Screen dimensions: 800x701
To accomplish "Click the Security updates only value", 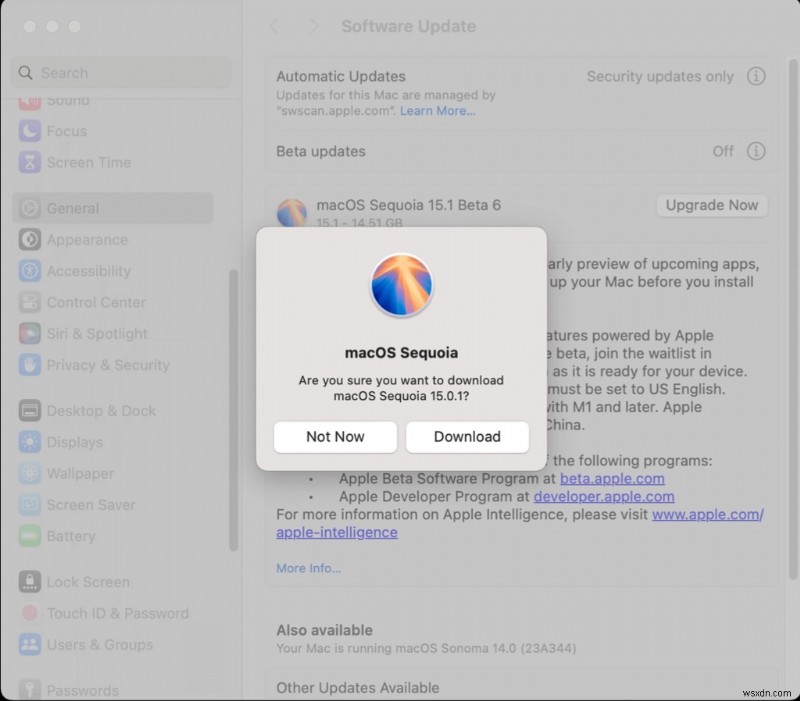I will [660, 76].
